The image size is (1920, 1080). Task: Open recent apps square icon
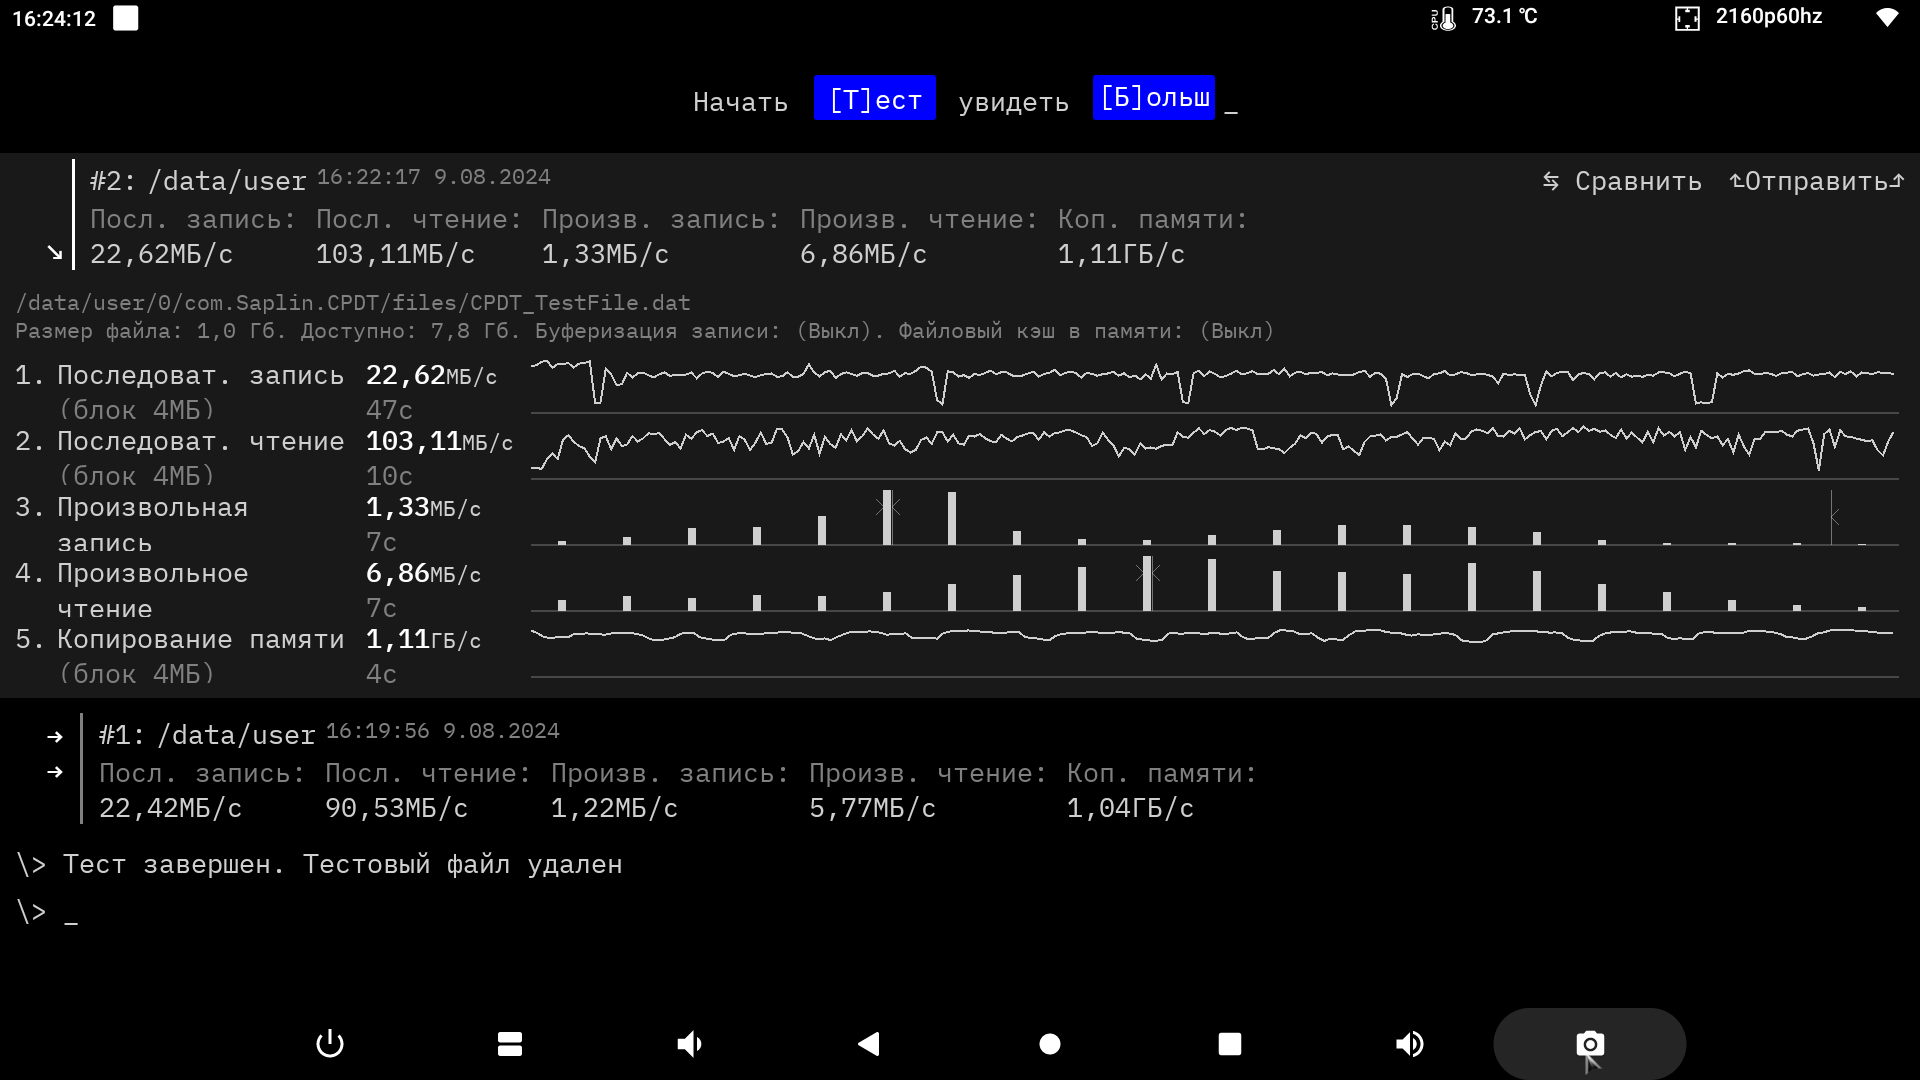(x=1230, y=1044)
